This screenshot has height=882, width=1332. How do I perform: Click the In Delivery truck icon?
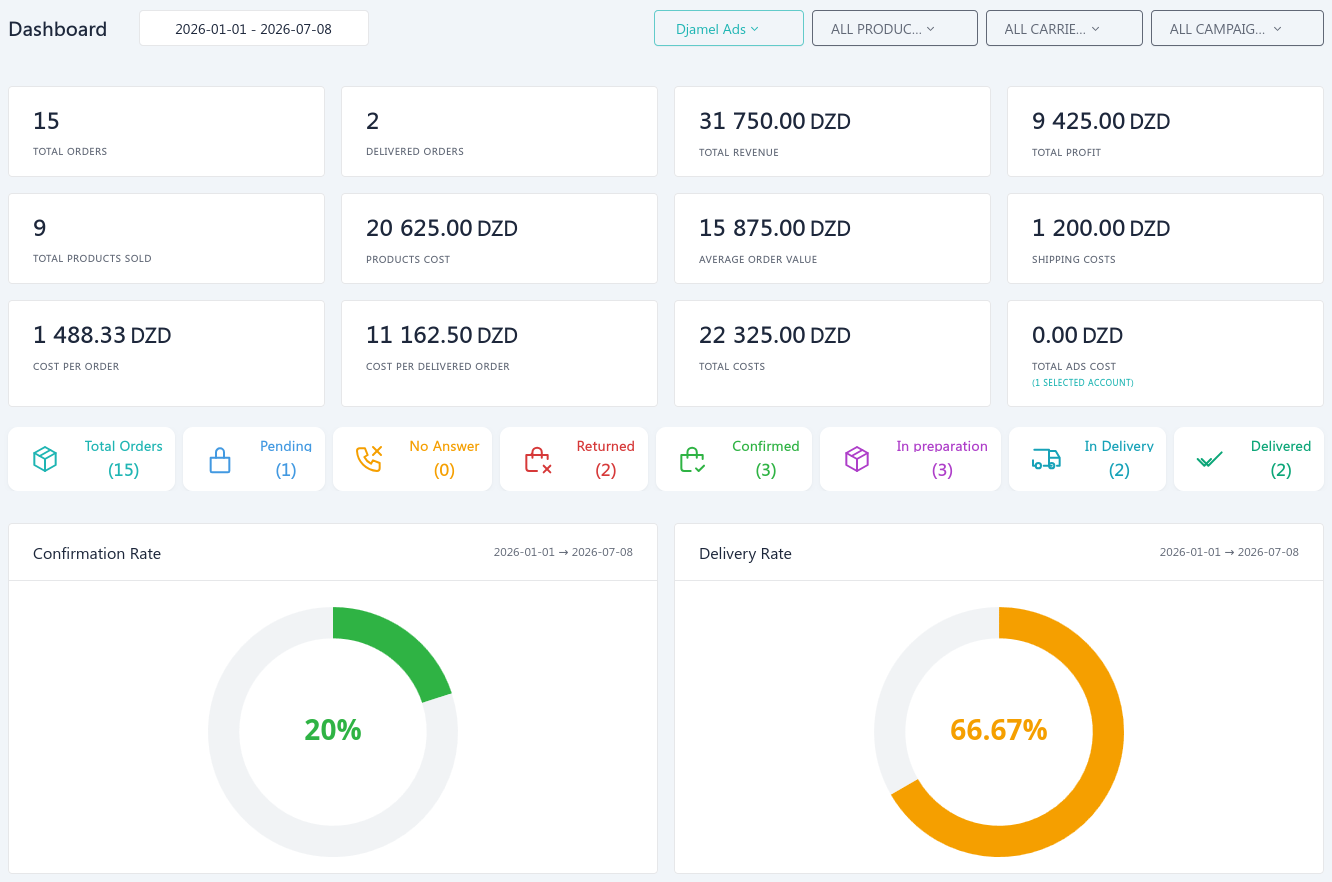coord(1046,459)
